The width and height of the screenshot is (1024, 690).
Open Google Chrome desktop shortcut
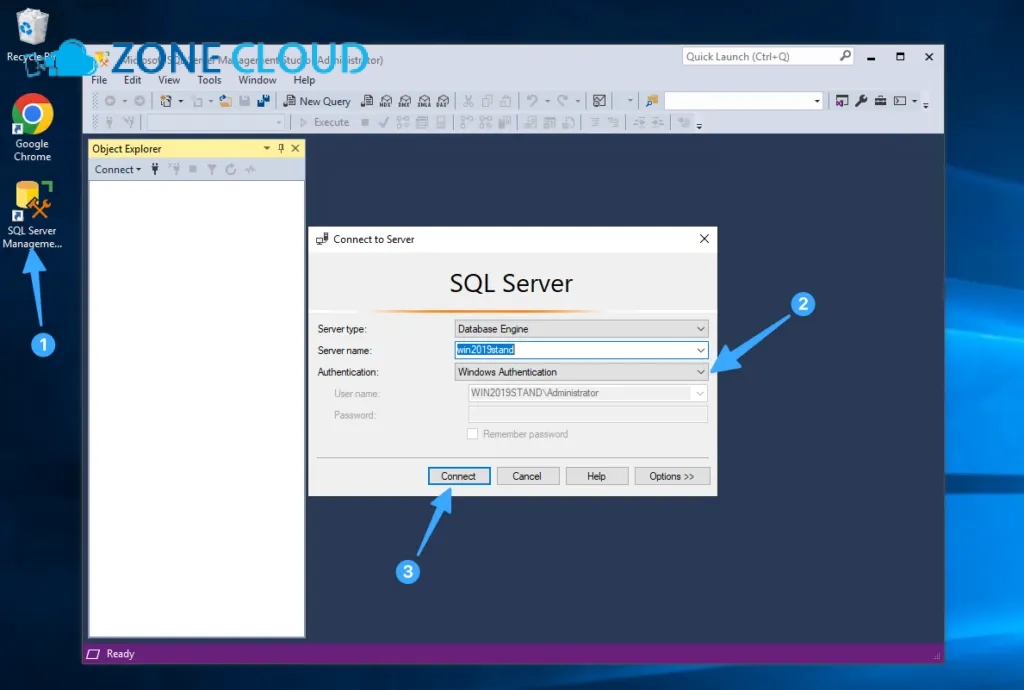pos(32,127)
